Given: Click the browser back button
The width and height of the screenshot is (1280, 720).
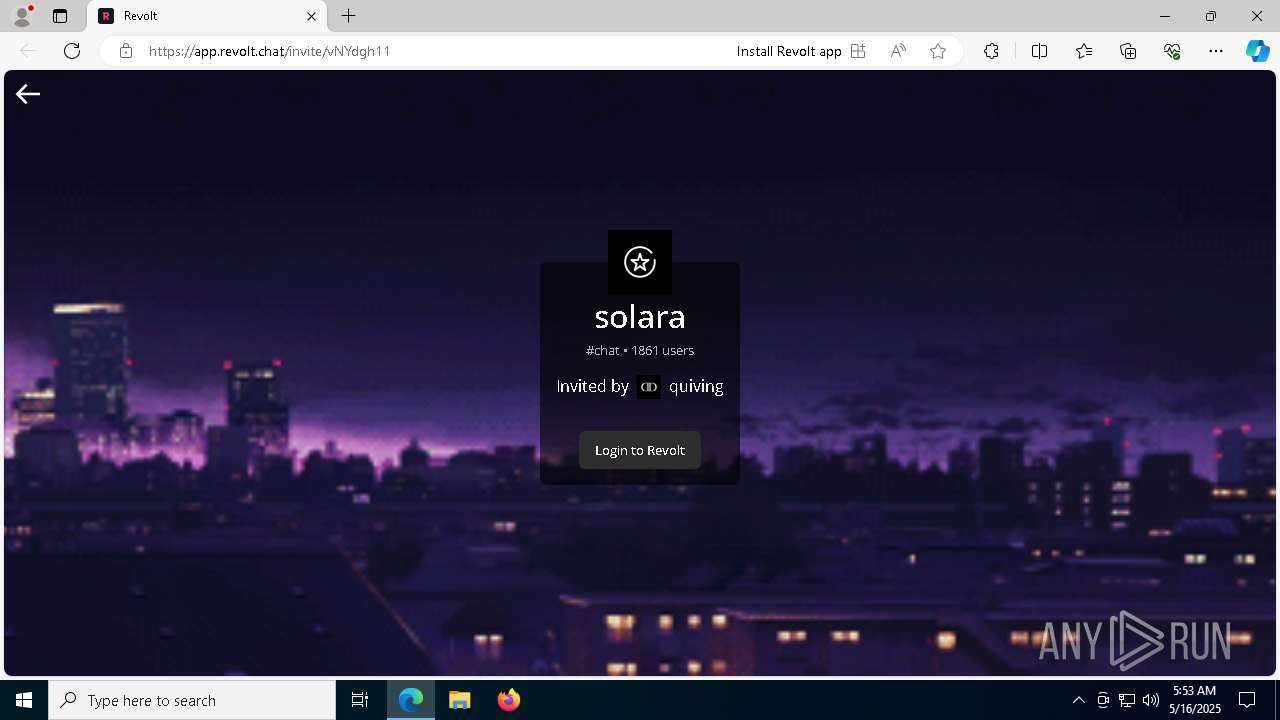Looking at the screenshot, I should [28, 51].
